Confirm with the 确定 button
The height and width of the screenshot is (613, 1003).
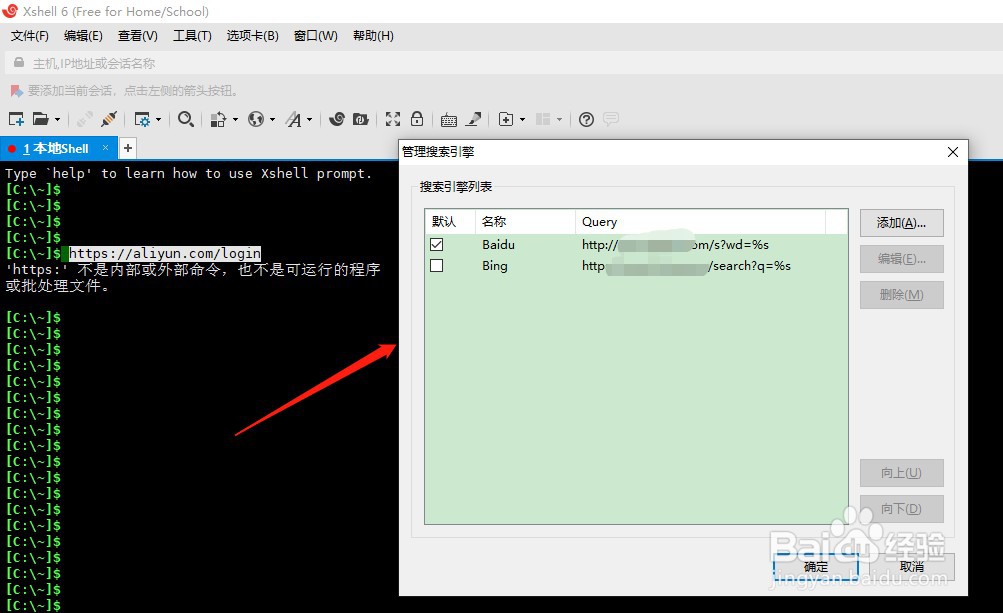click(x=816, y=567)
